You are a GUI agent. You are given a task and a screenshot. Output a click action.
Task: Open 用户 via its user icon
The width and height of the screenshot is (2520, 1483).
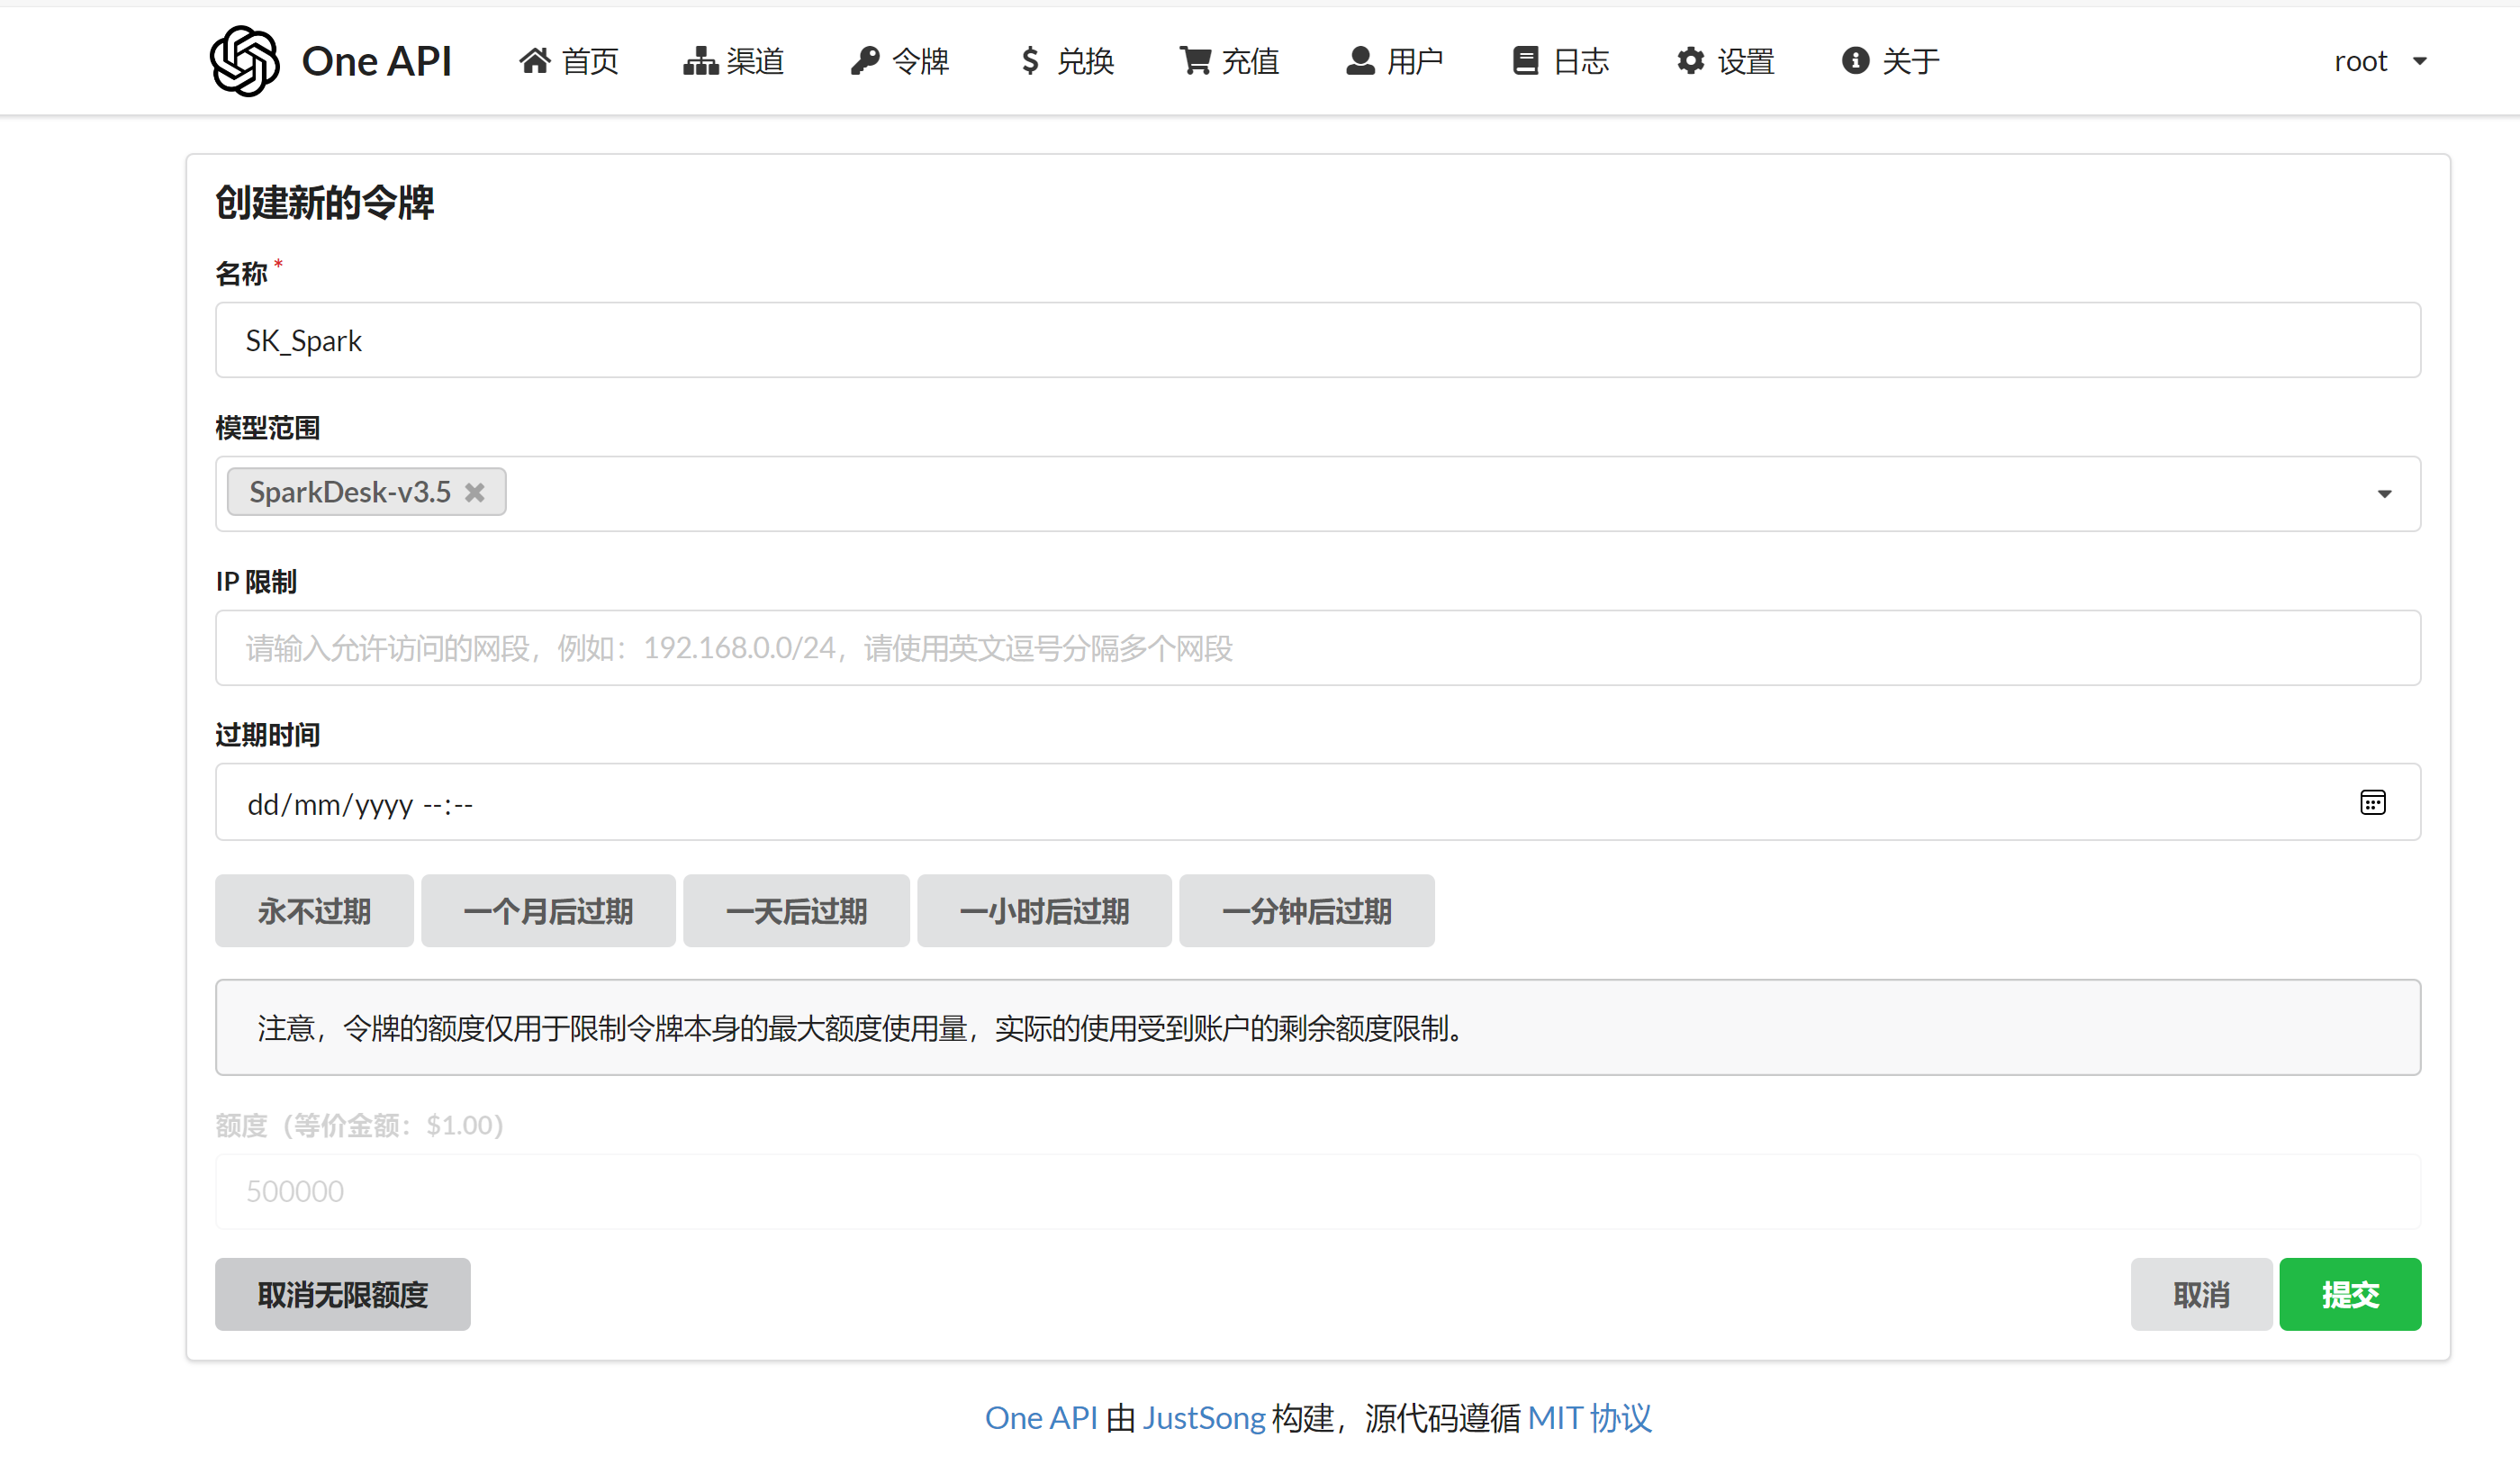pyautogui.click(x=1360, y=61)
